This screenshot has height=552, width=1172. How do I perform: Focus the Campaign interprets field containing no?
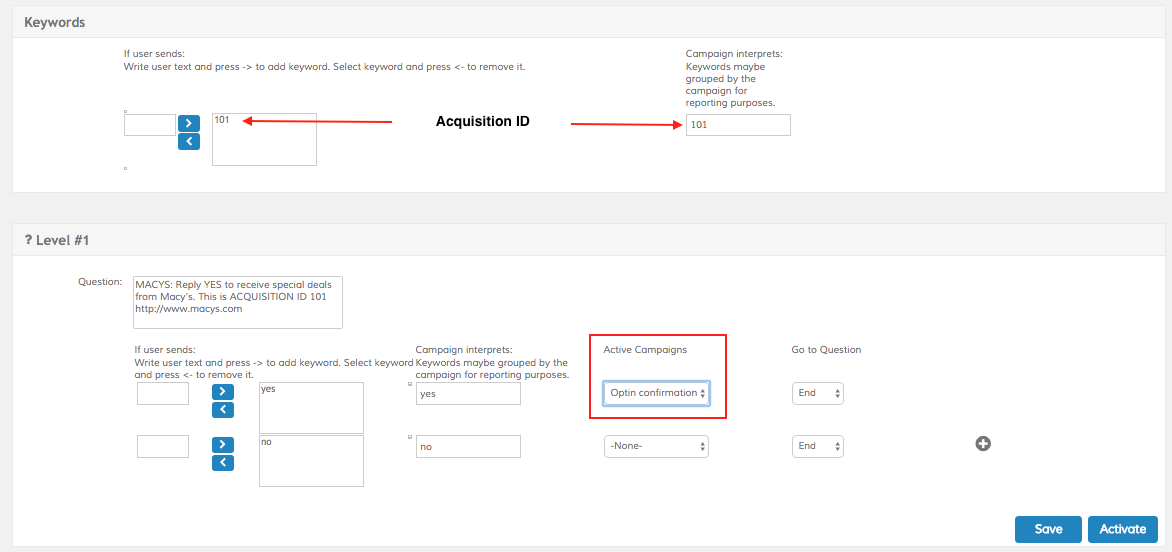tap(468, 447)
